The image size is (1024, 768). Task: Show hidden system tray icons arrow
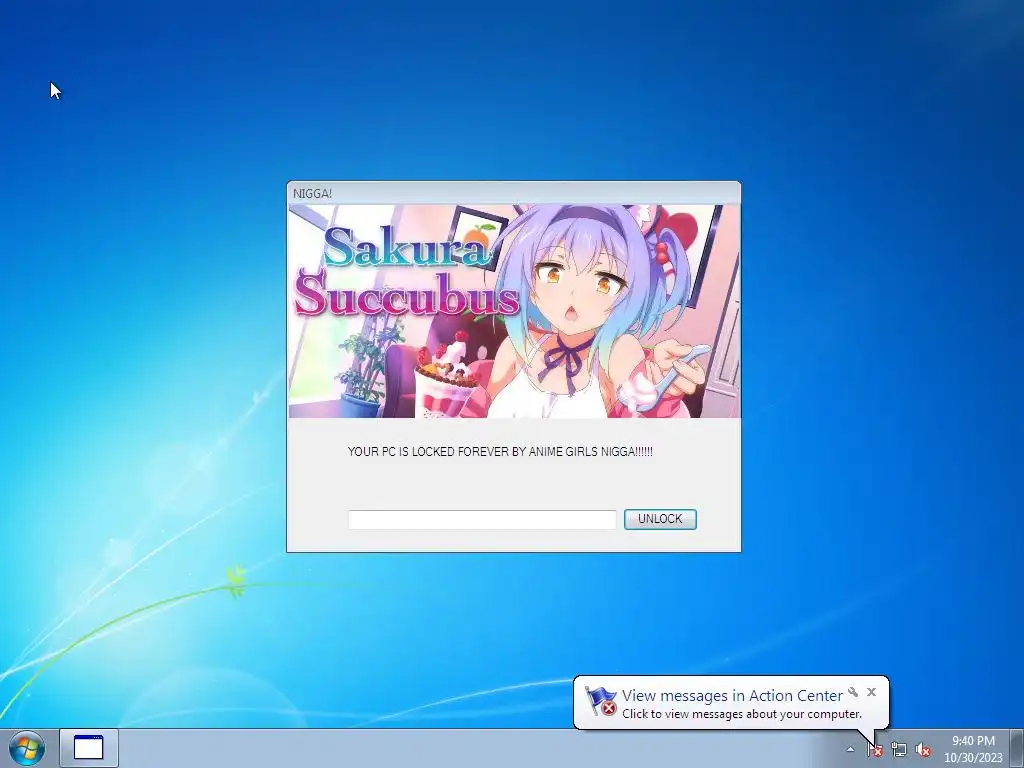click(x=850, y=749)
